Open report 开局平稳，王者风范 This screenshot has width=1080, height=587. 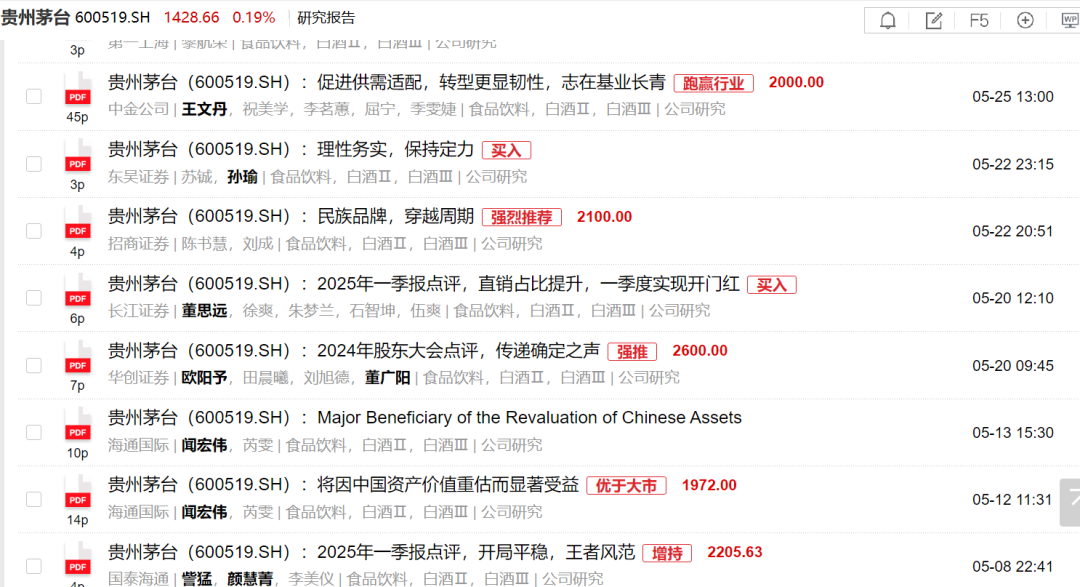coord(371,552)
